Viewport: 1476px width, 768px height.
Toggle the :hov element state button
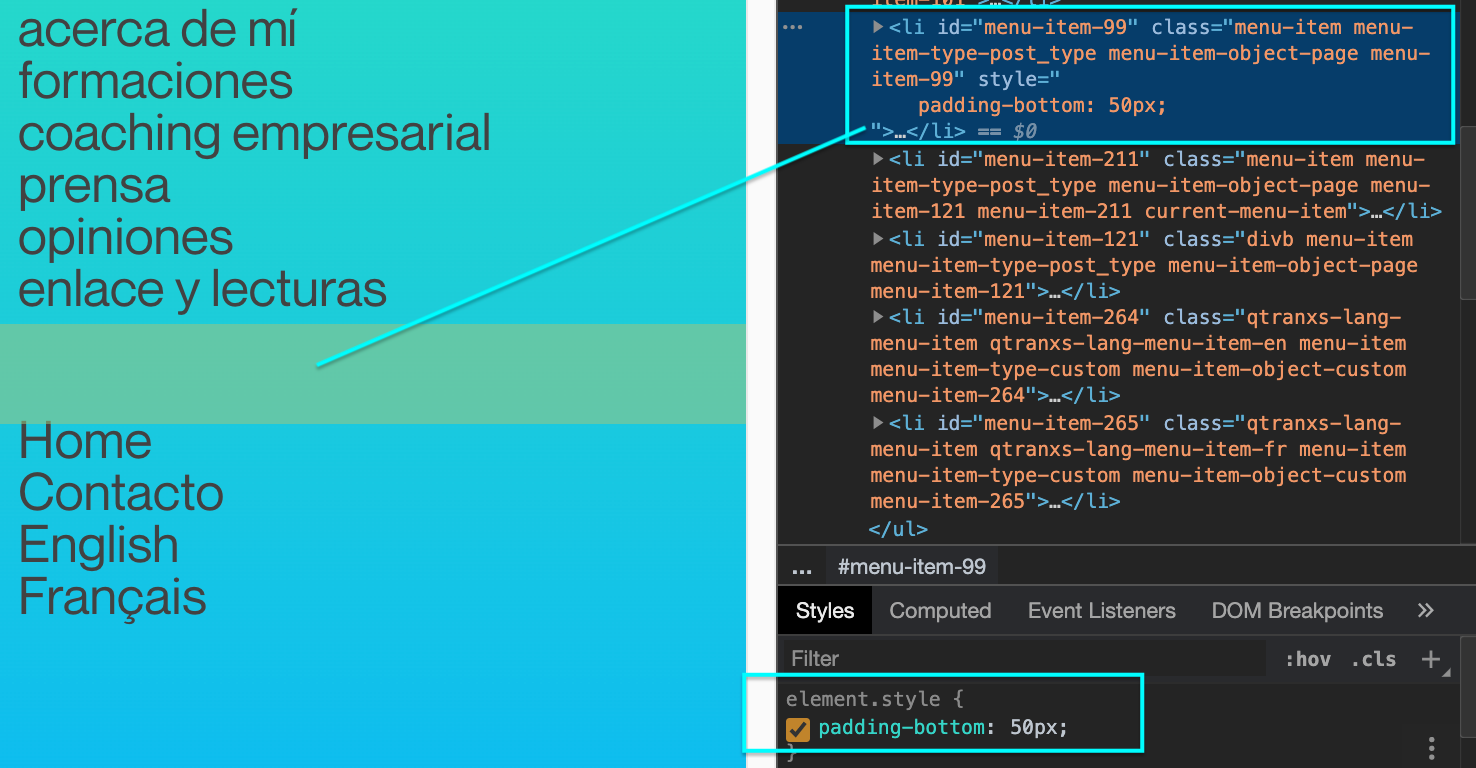pos(1308,659)
